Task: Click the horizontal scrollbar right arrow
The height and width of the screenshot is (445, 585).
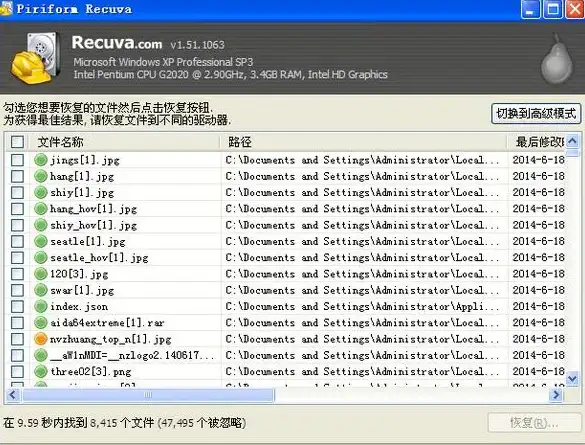Action: click(x=556, y=395)
